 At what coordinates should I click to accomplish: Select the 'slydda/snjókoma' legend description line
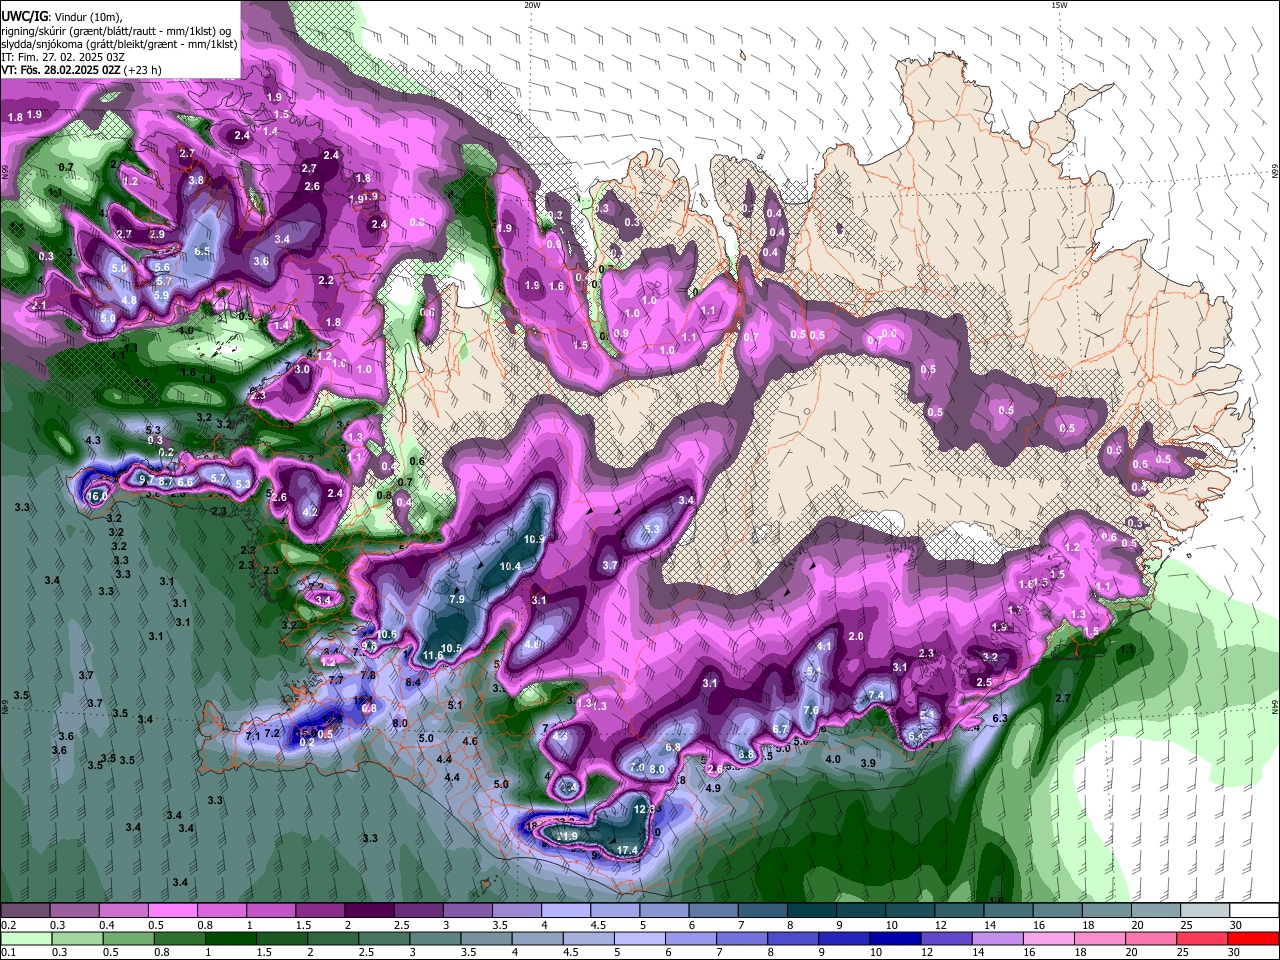point(119,44)
